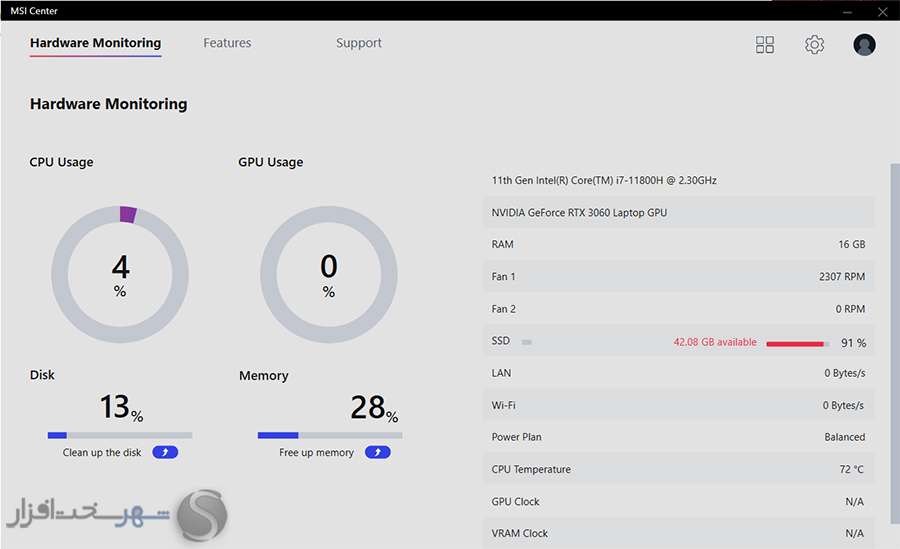Open the Features tab
This screenshot has width=900, height=549.
click(x=227, y=43)
